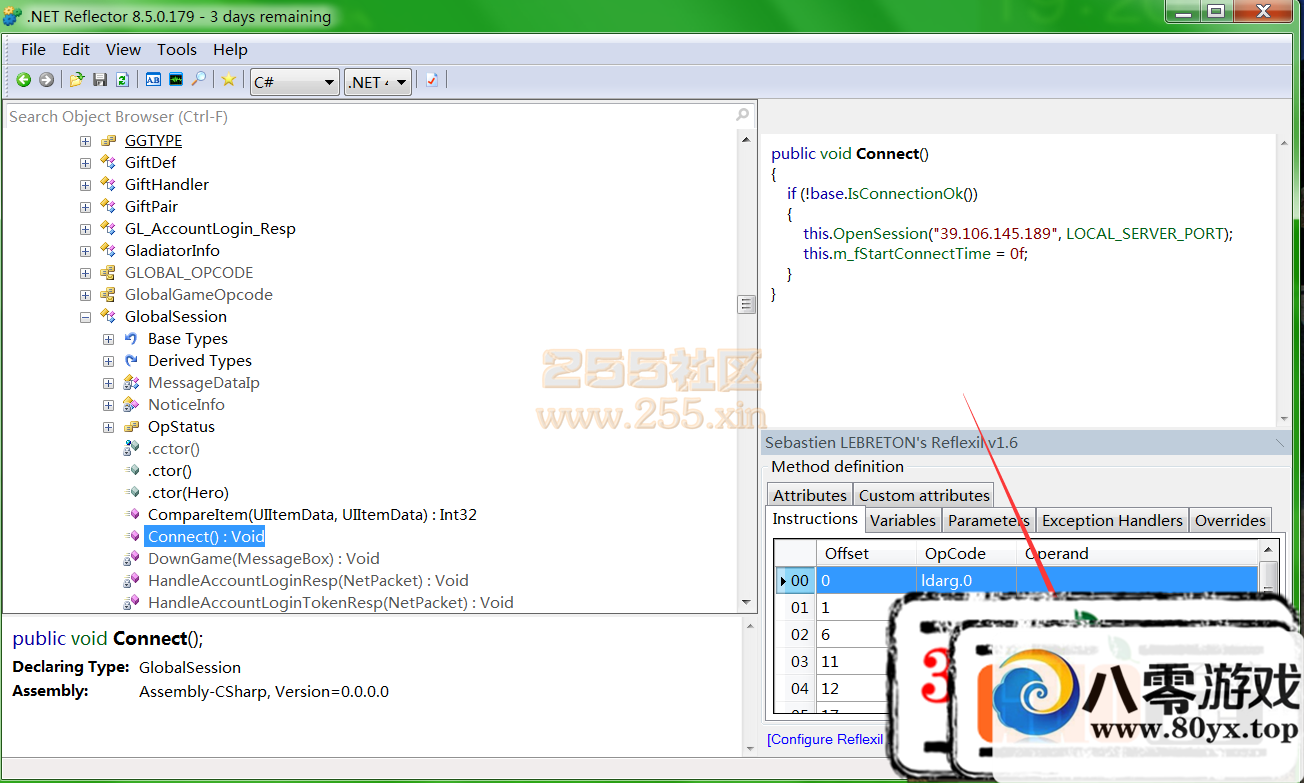Click the save floppy disk icon
1304x783 pixels.
click(x=100, y=80)
